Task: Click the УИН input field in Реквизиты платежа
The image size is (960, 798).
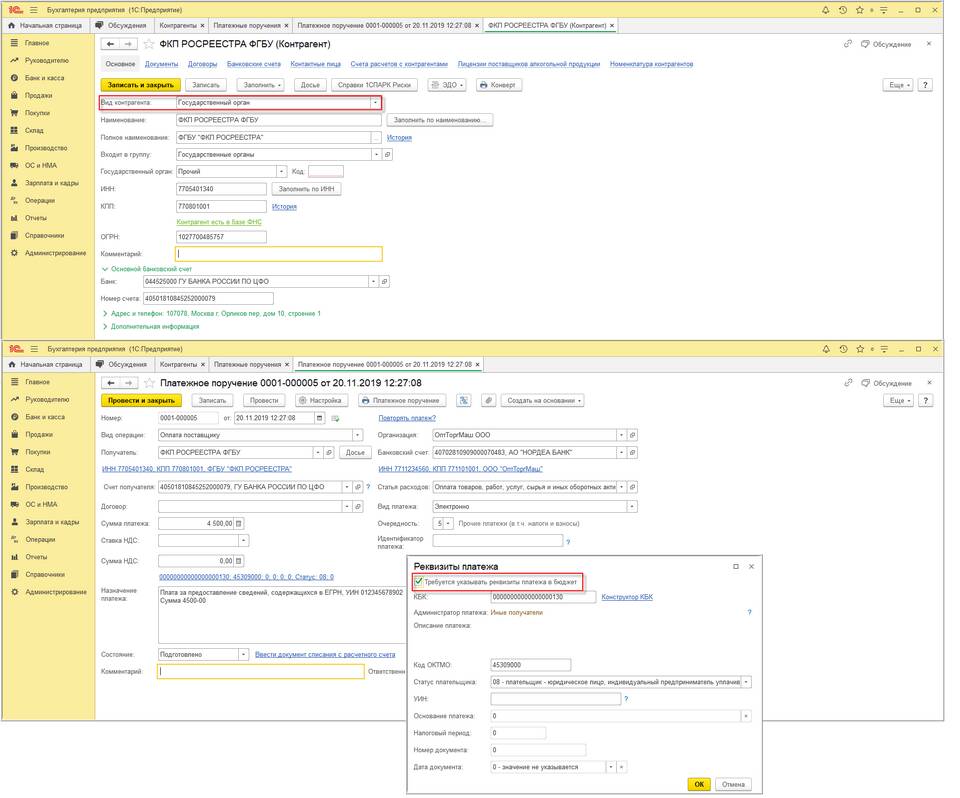Action: 555,699
